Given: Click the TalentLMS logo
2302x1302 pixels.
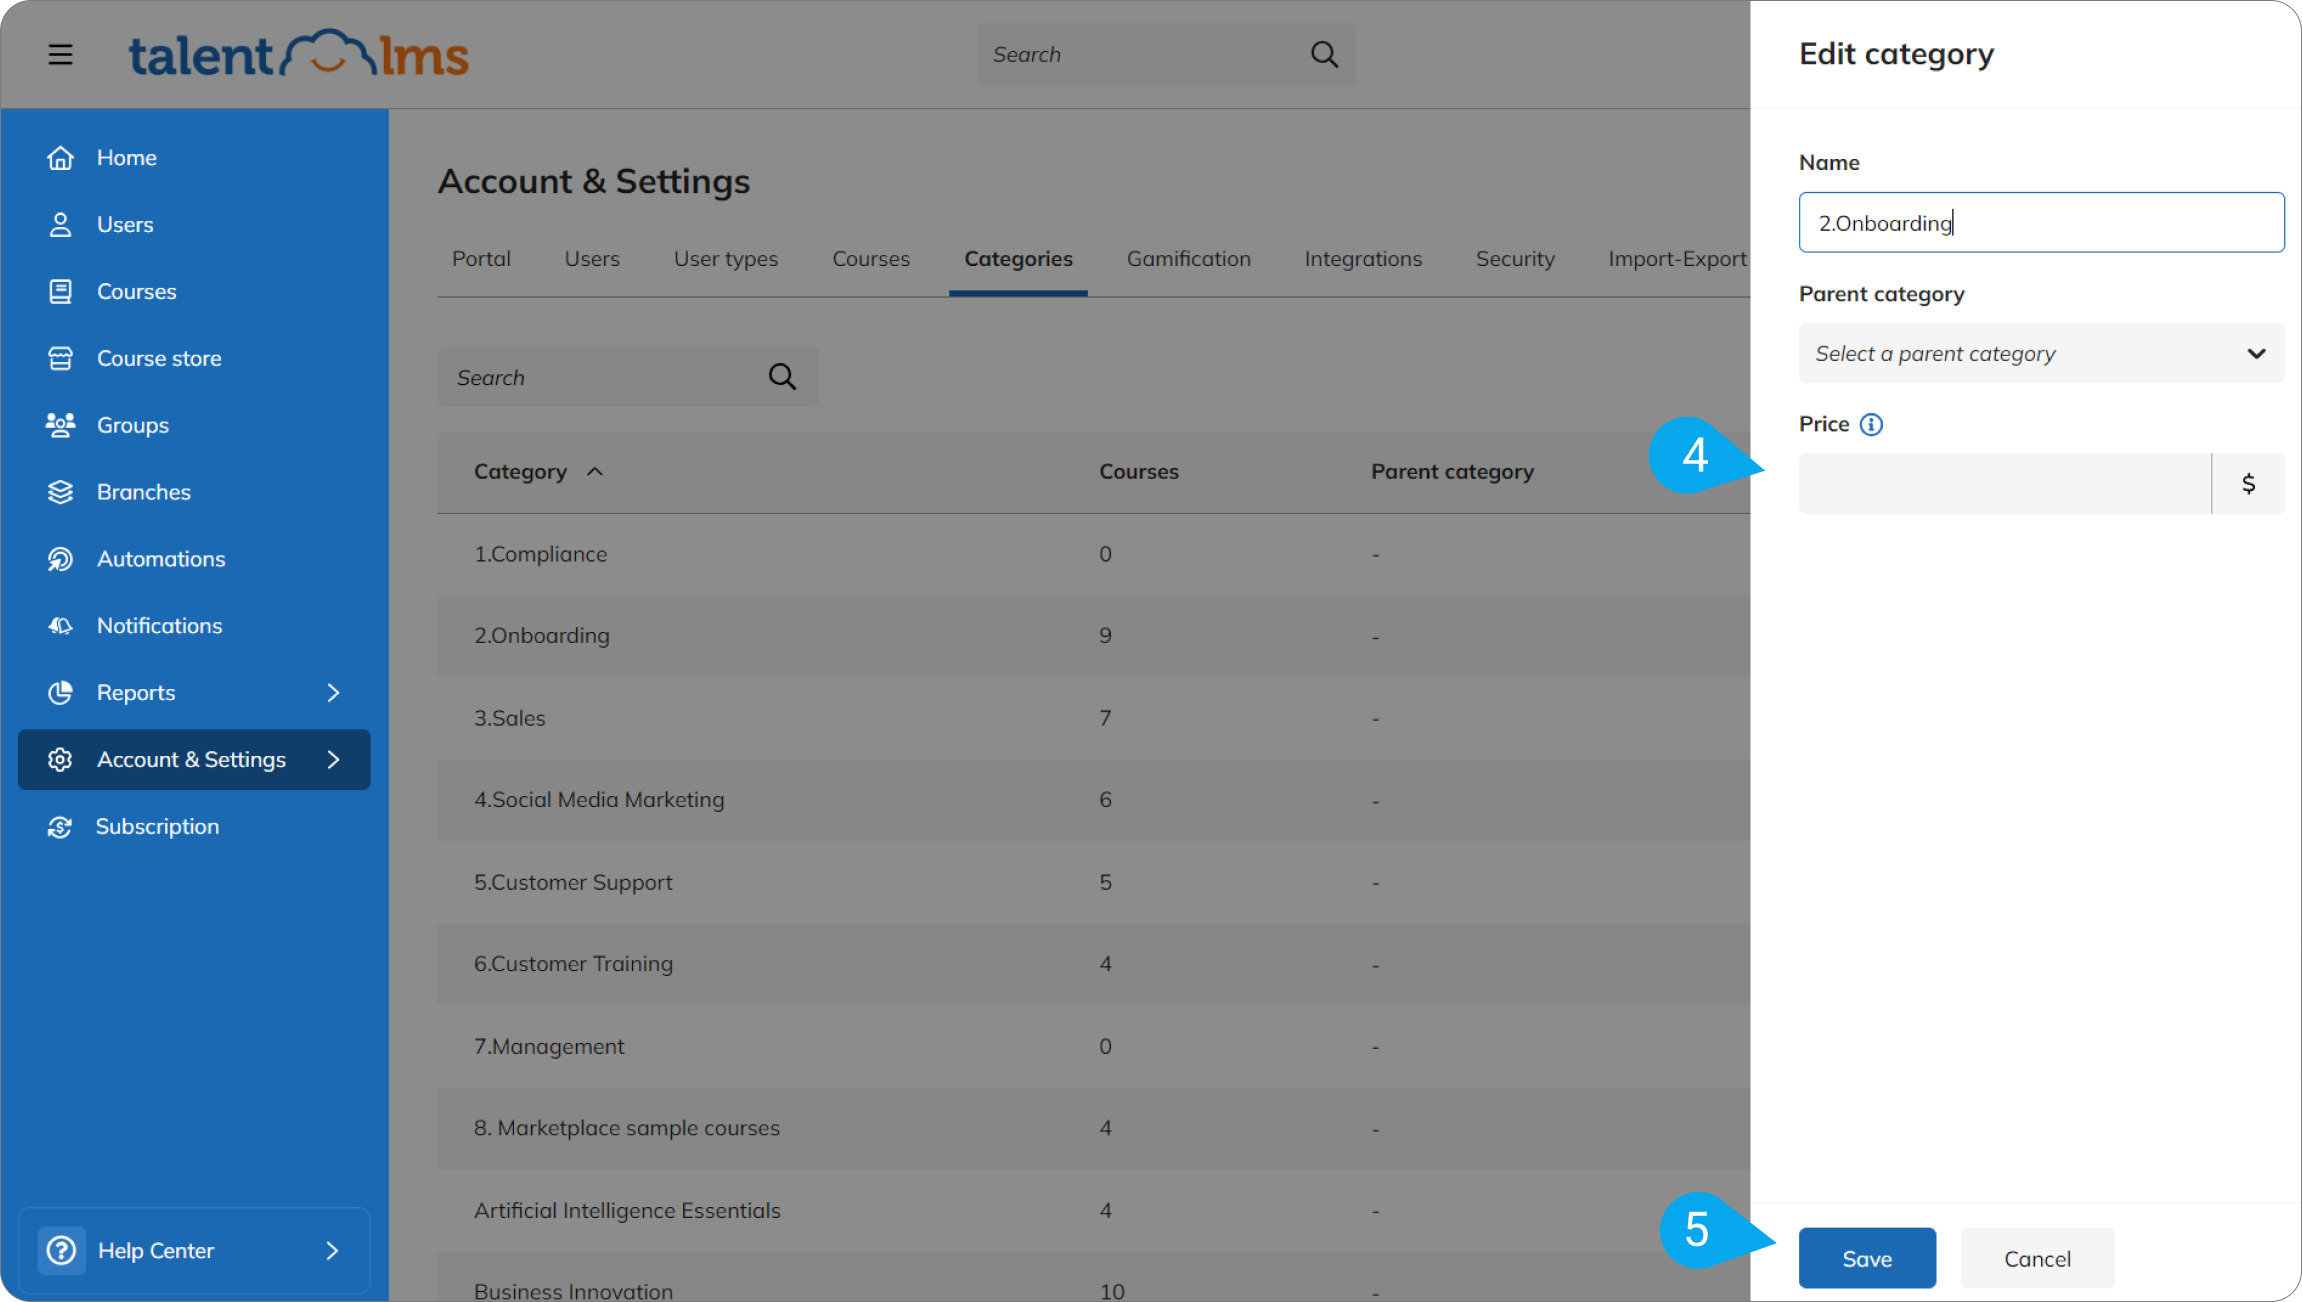Looking at the screenshot, I should tap(298, 54).
